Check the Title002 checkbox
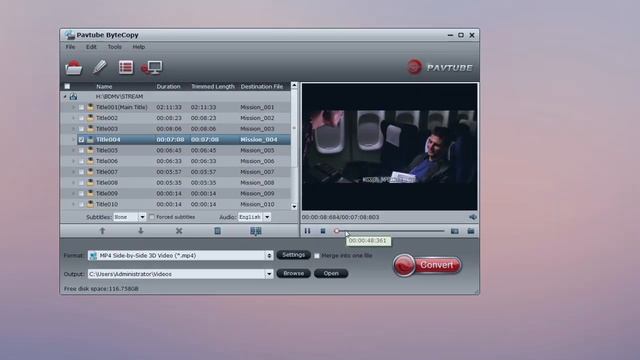 coord(81,118)
